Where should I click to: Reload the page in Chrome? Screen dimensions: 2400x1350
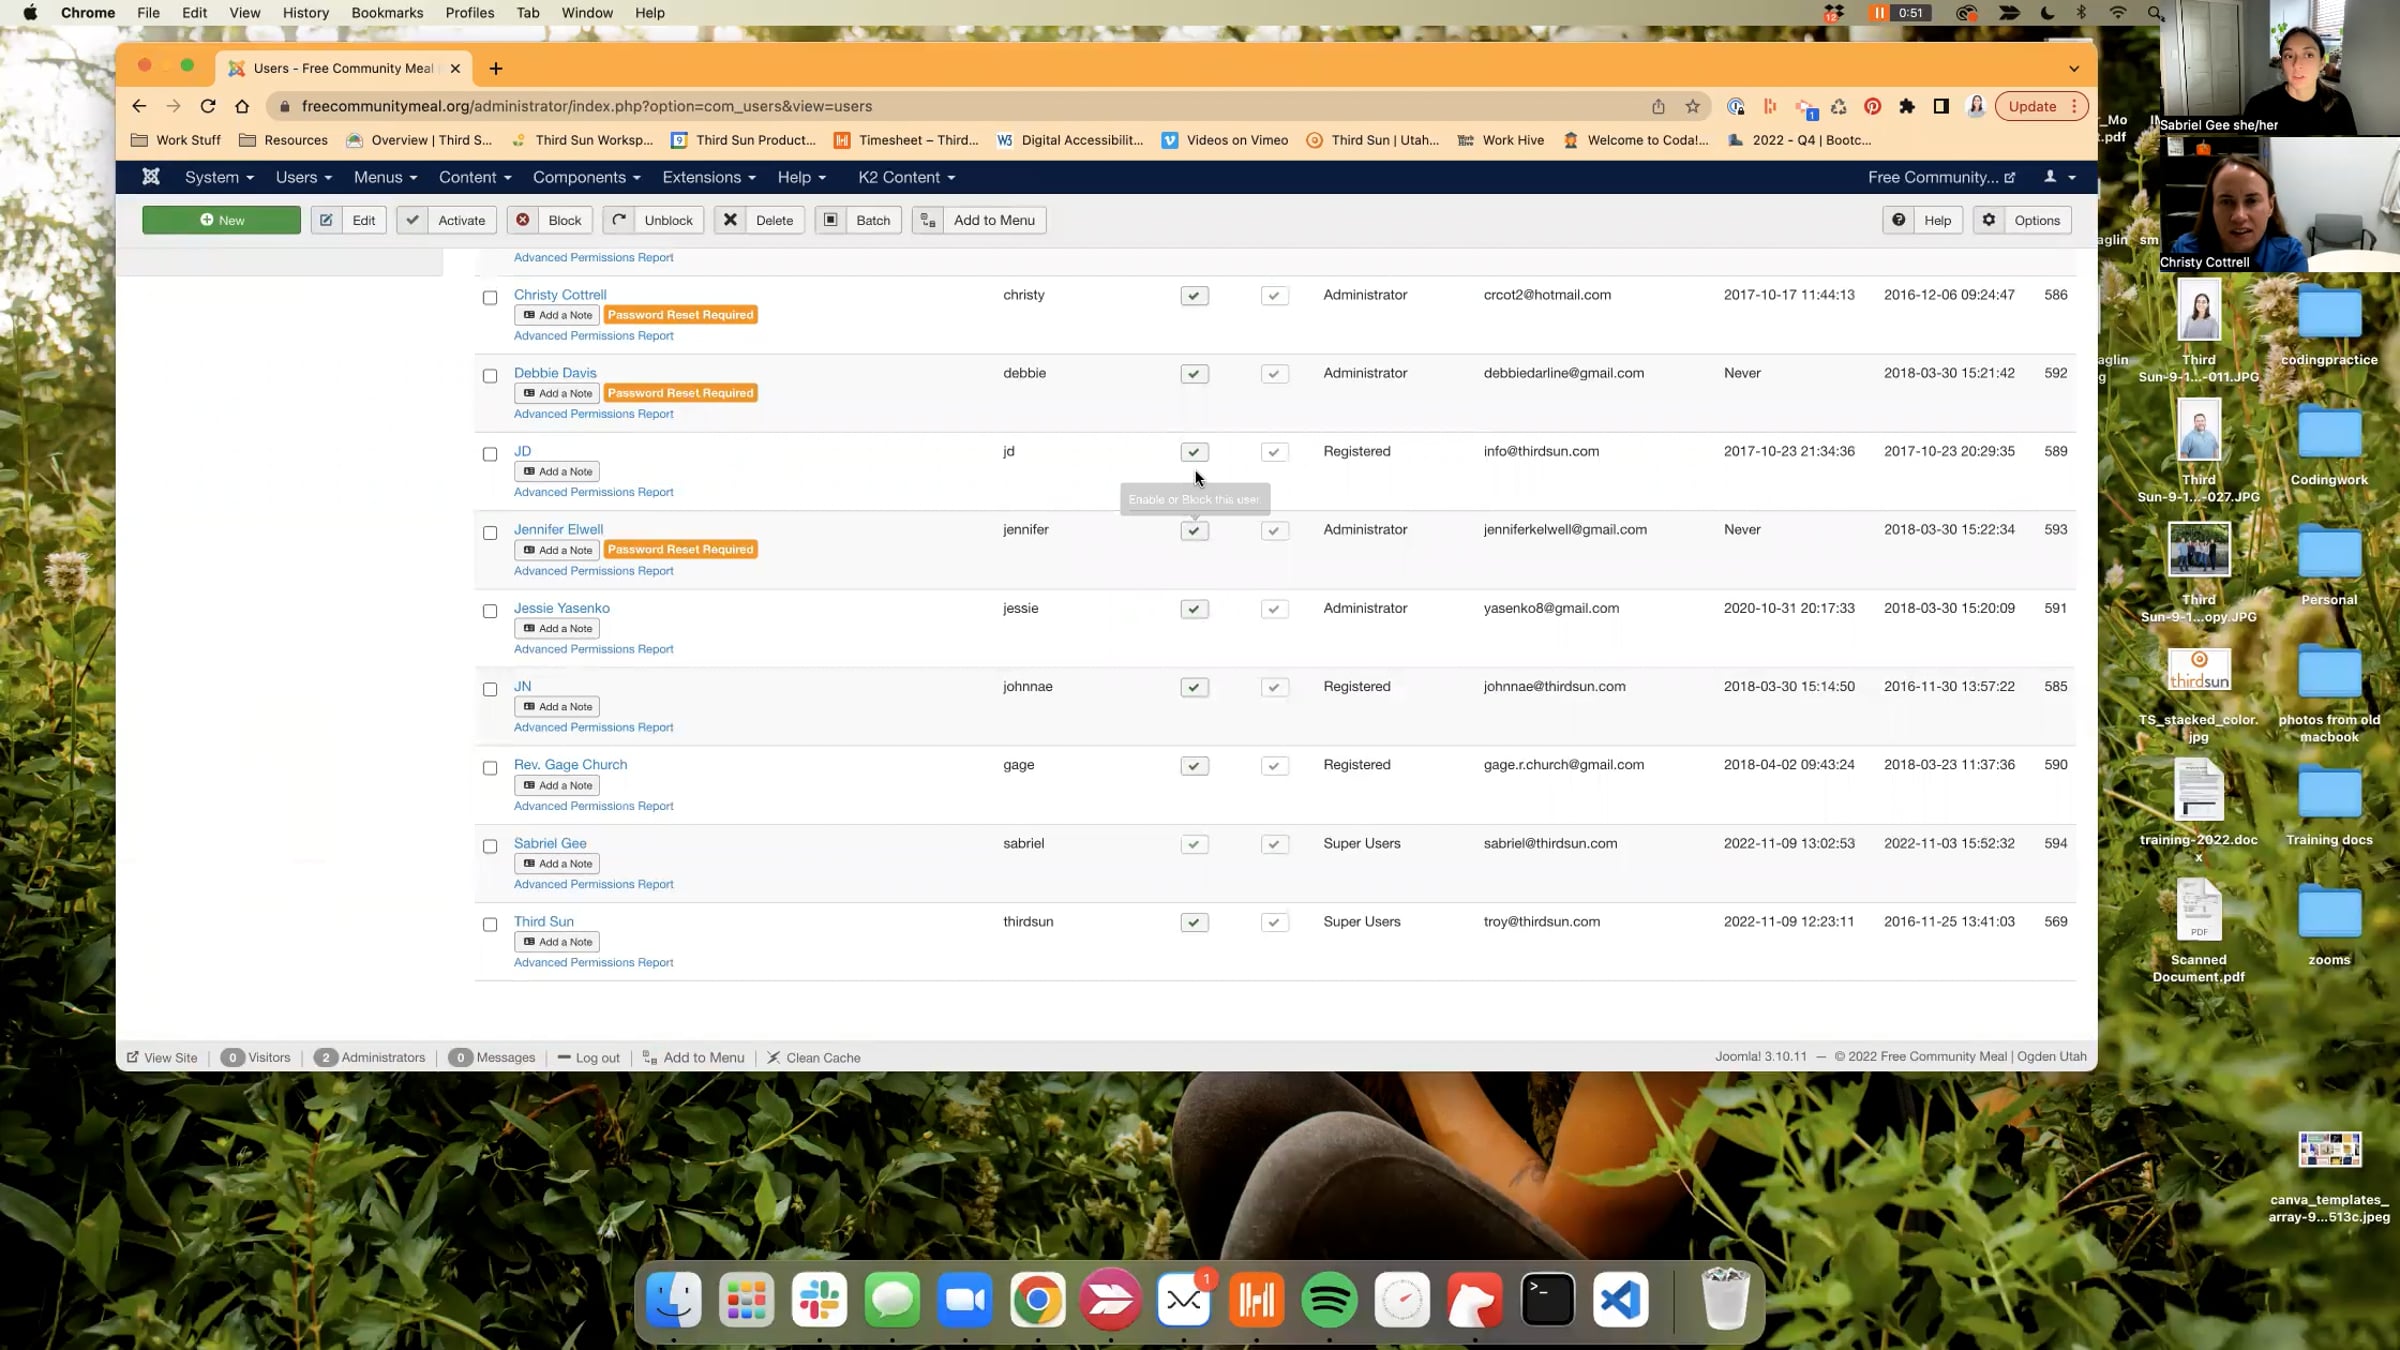208,106
